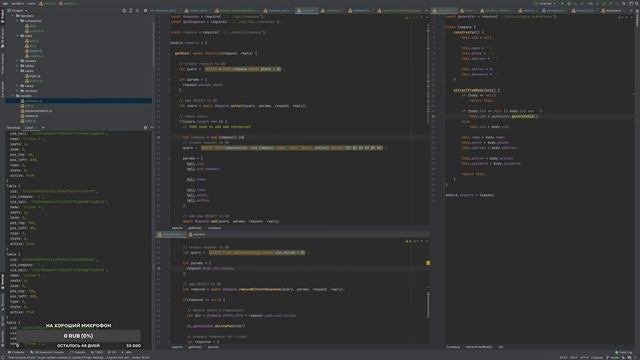640x360 pixels.
Task: Click the exports breadcrumb in upper left editor
Action: [177, 228]
